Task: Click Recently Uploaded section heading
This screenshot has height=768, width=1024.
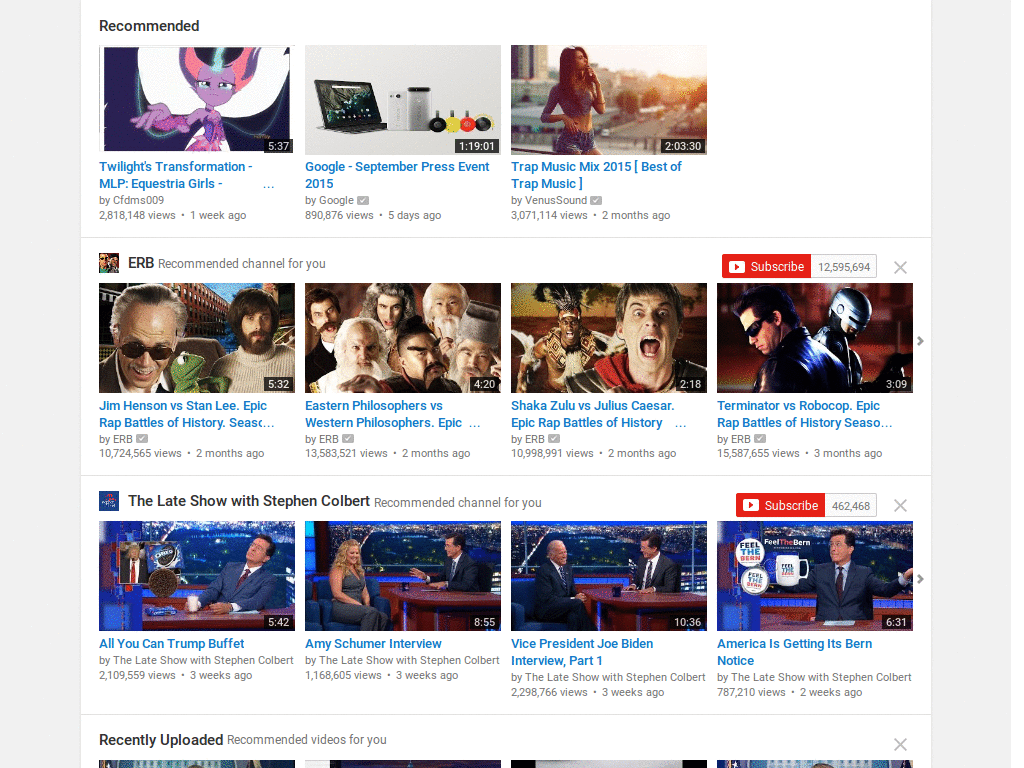Action: (x=161, y=740)
